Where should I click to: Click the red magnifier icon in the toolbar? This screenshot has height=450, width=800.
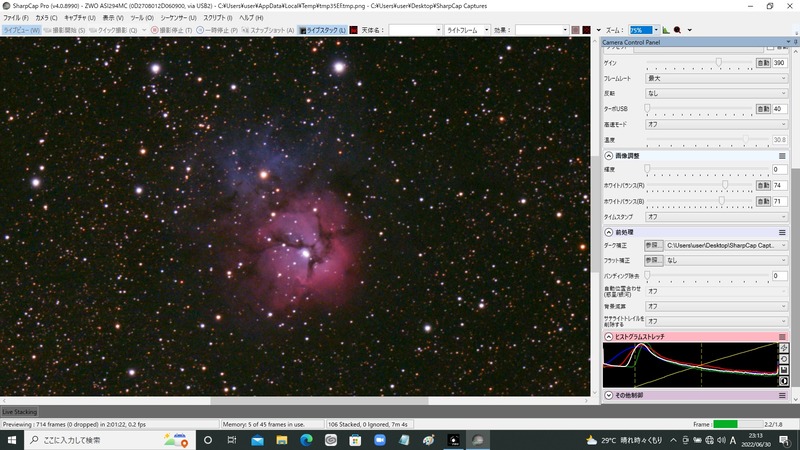[678, 30]
